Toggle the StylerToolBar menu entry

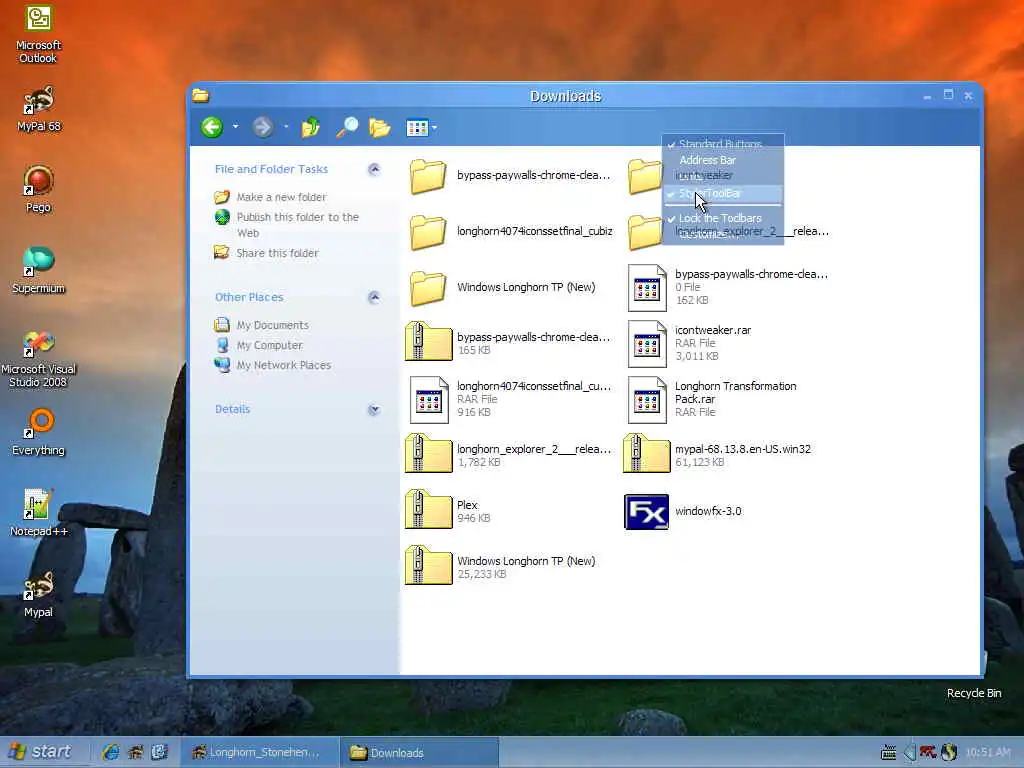722,193
